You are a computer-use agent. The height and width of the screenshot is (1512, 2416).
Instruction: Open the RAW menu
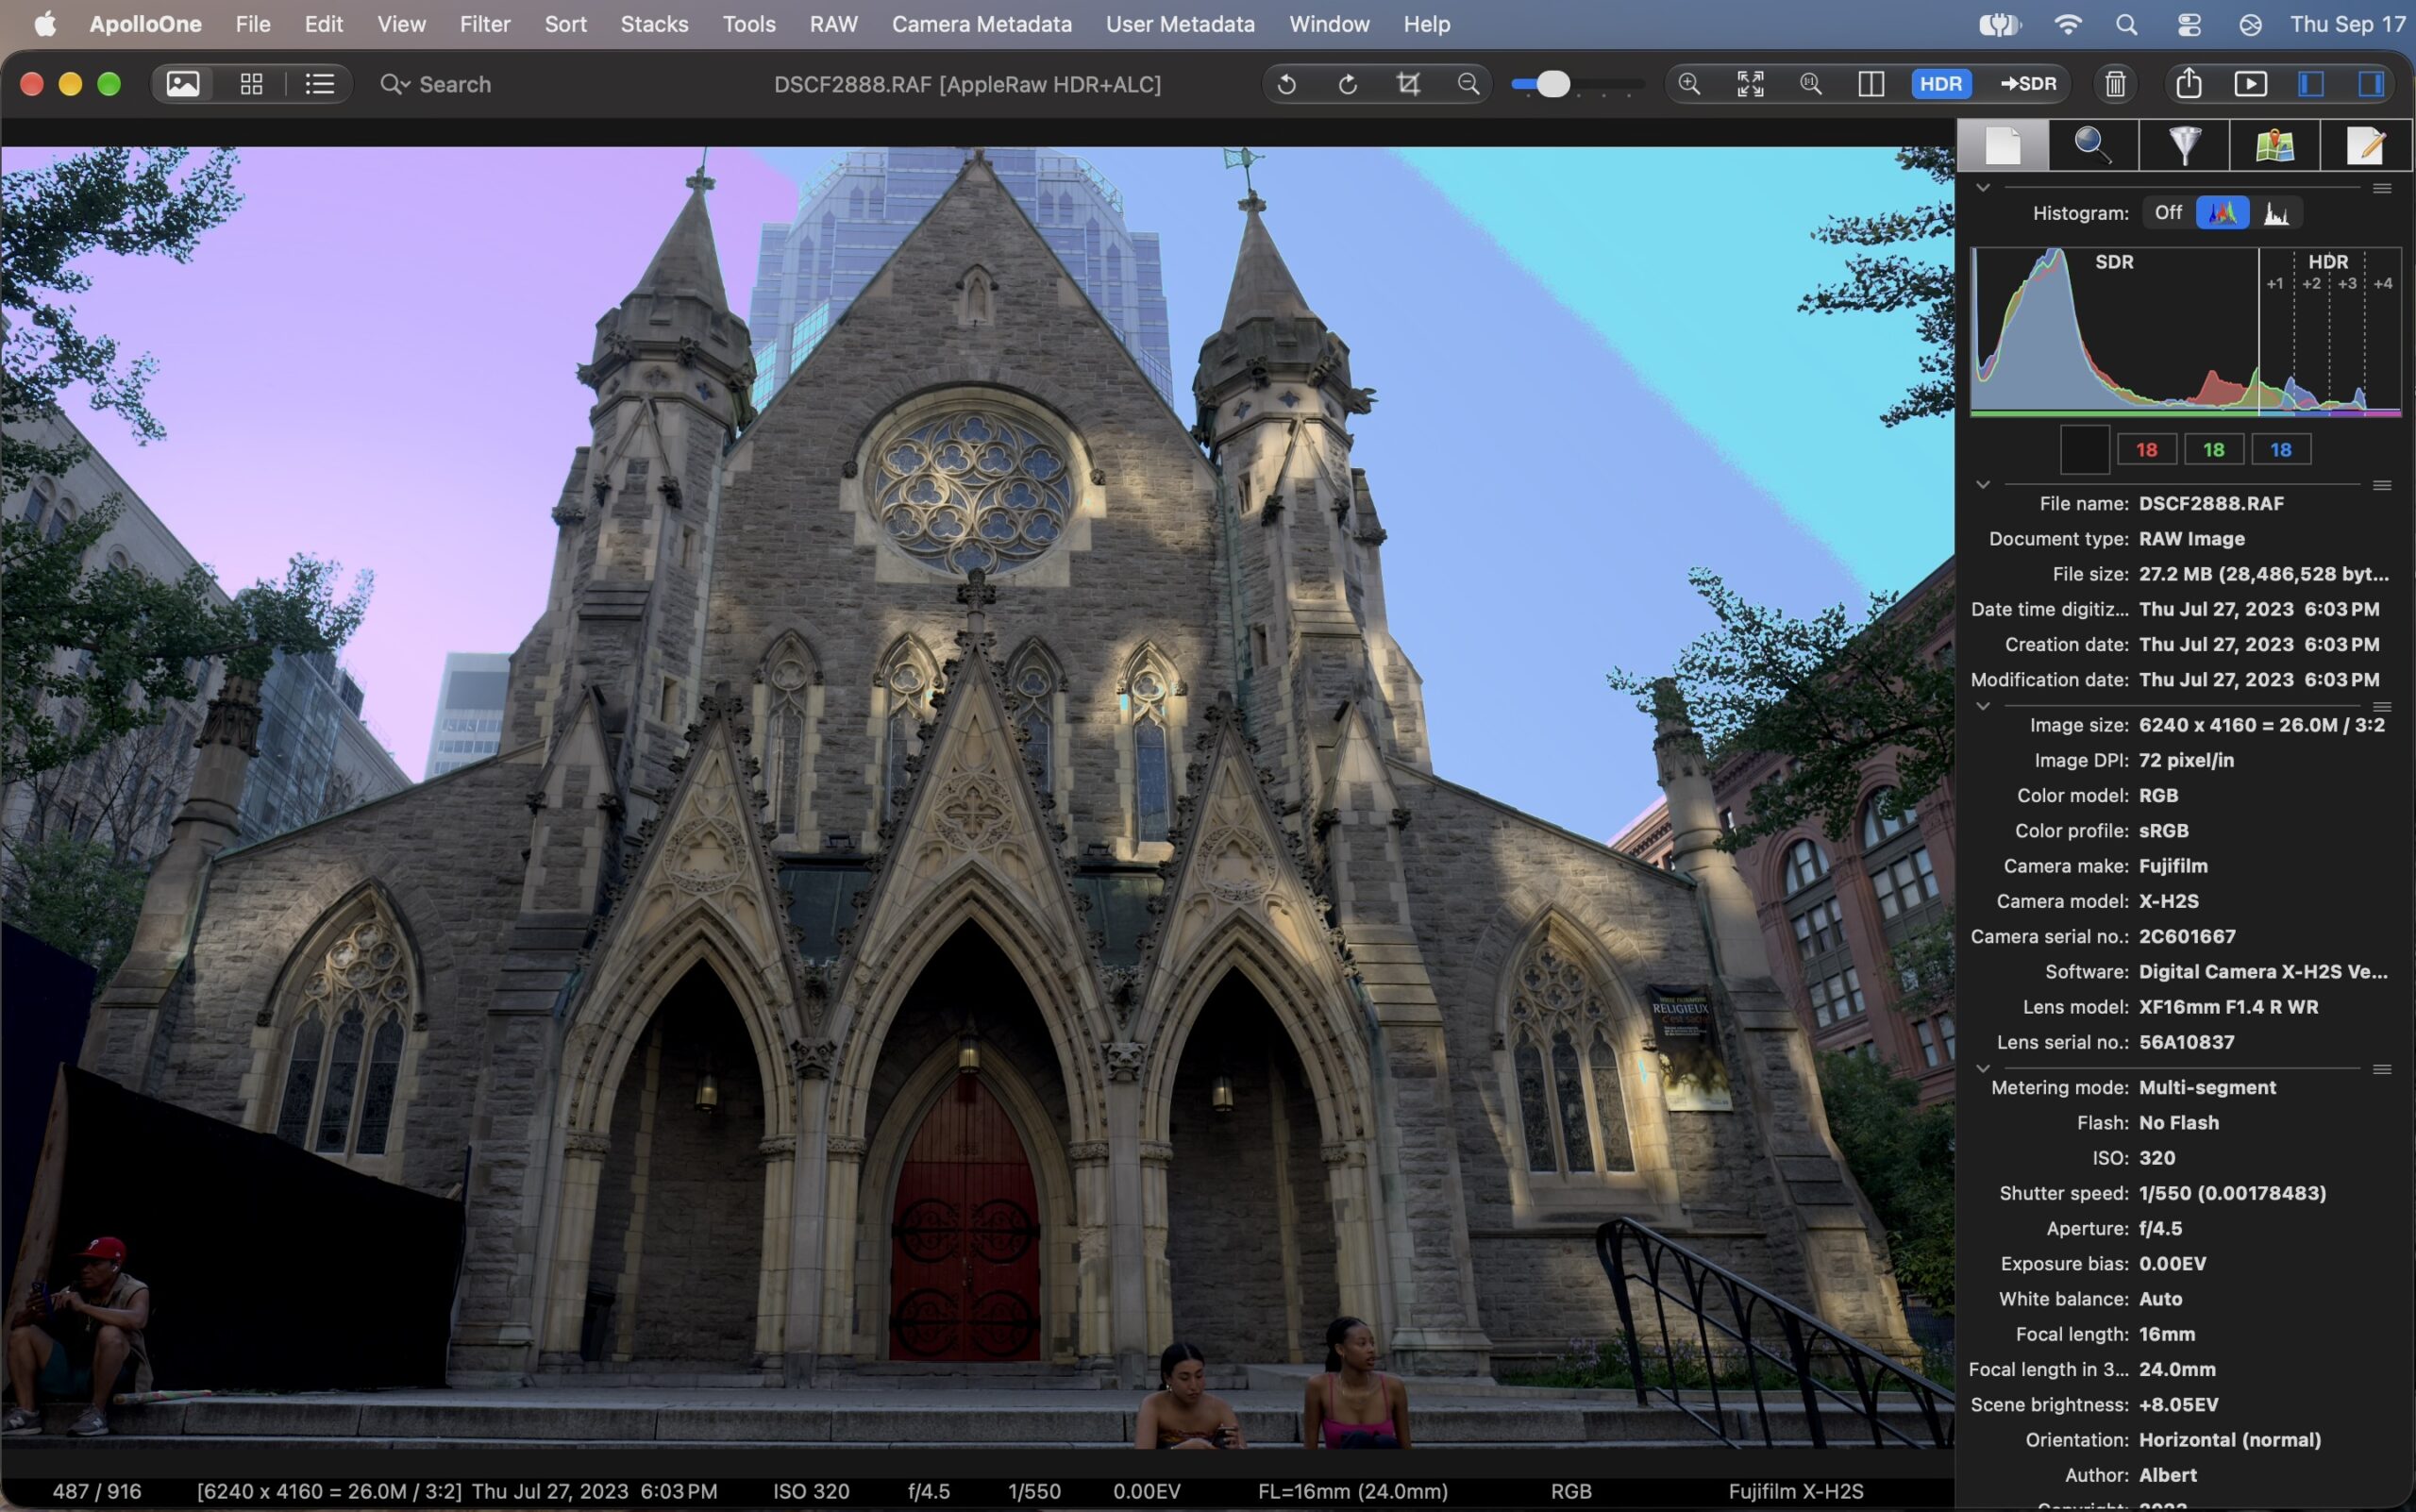pyautogui.click(x=833, y=24)
